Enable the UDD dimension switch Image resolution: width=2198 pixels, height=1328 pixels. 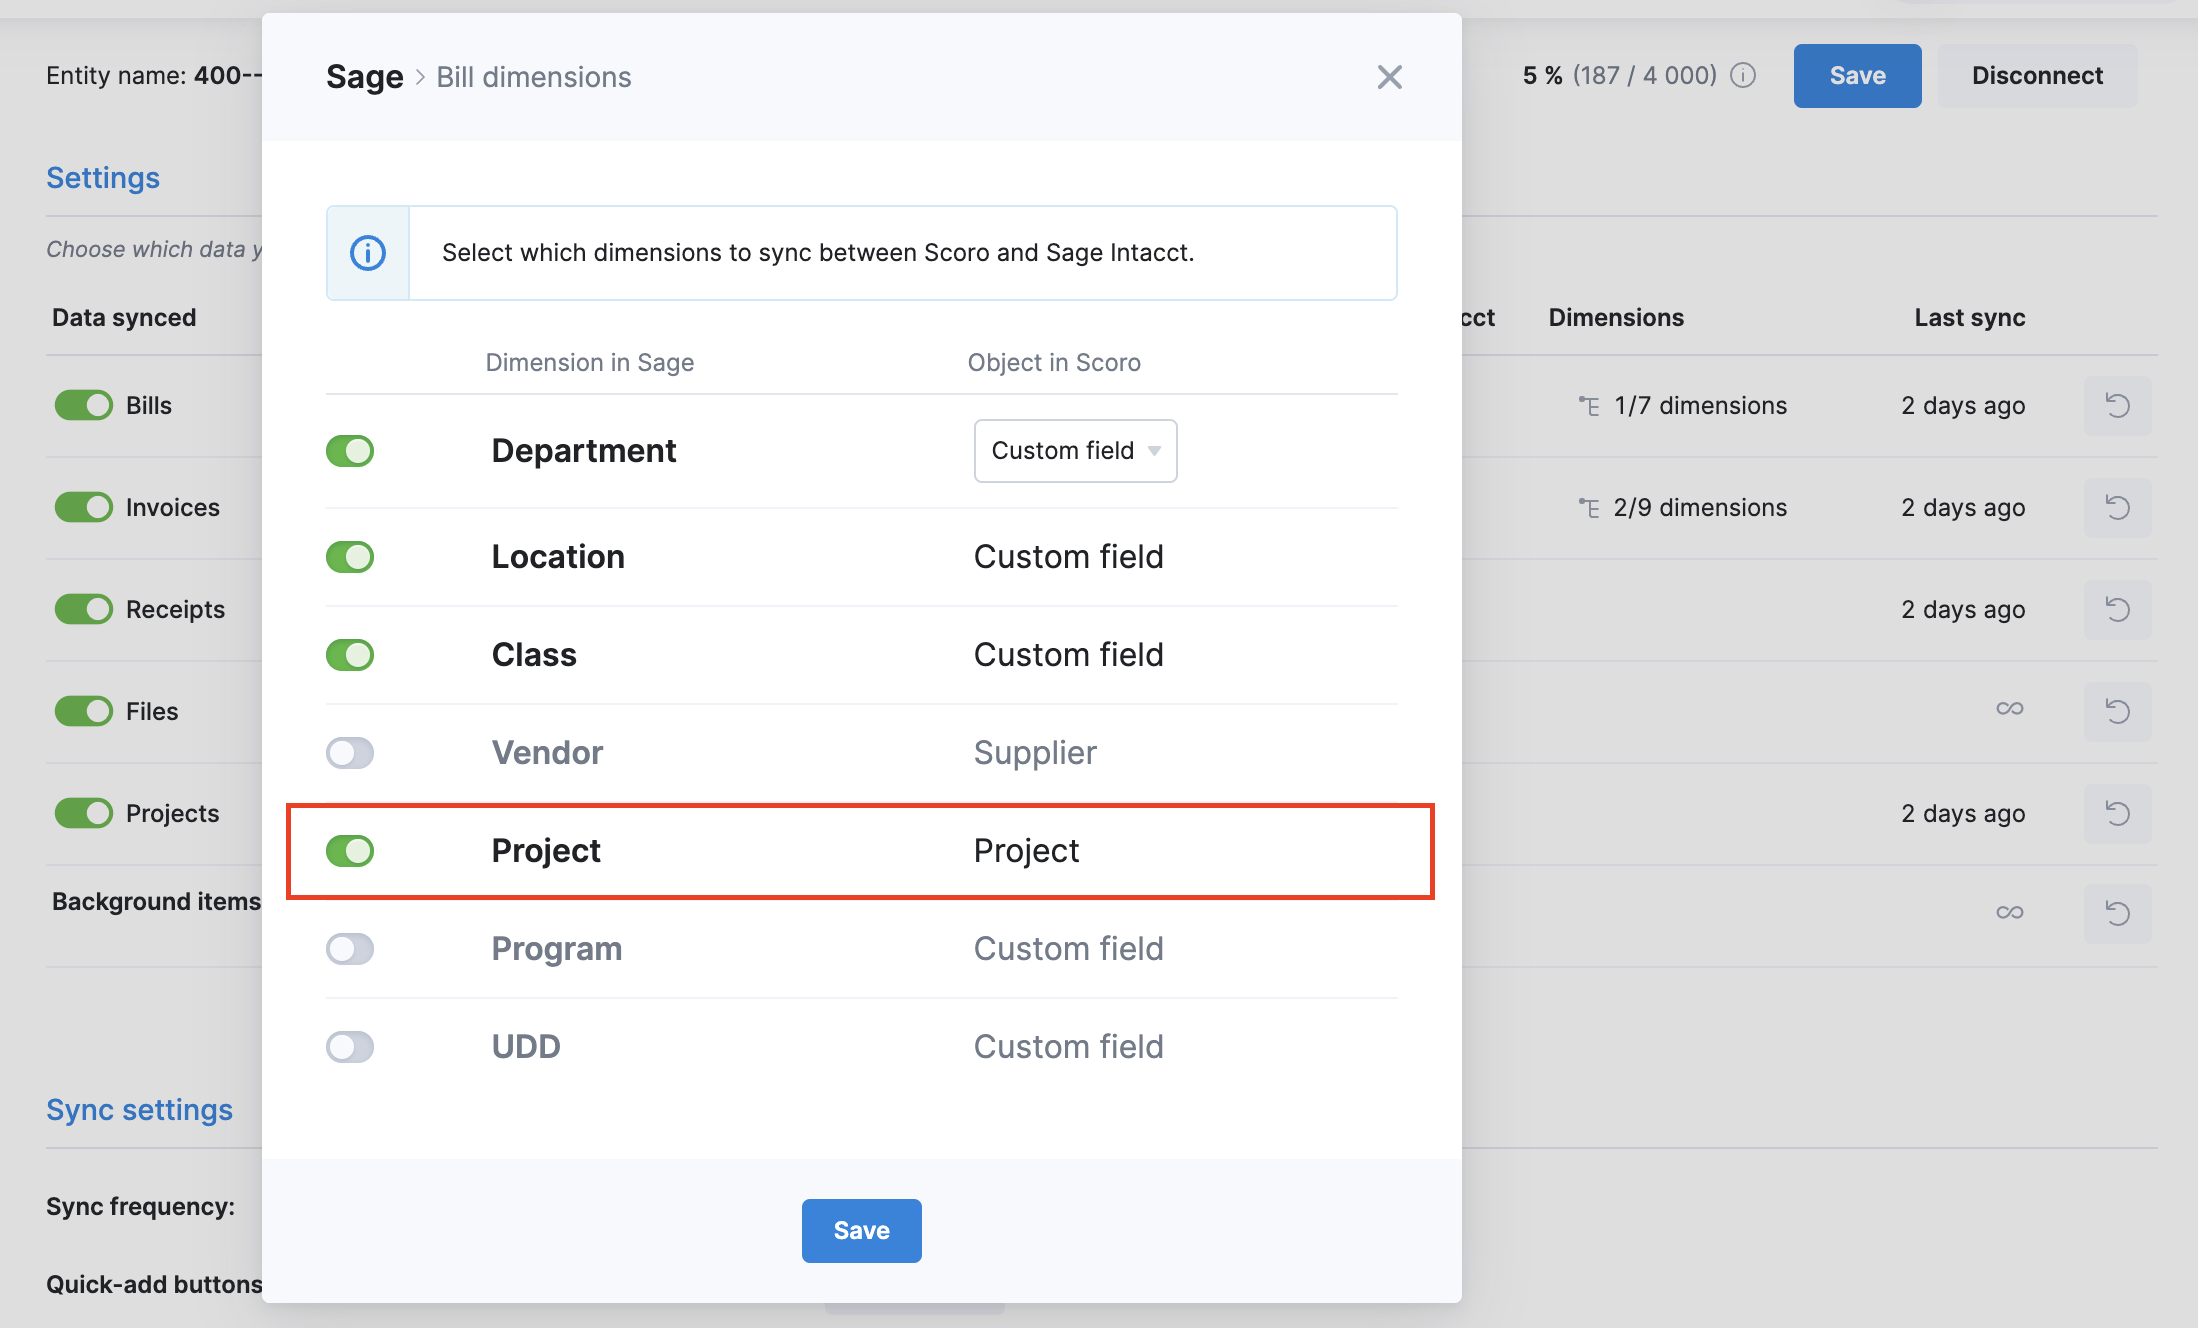point(350,1047)
